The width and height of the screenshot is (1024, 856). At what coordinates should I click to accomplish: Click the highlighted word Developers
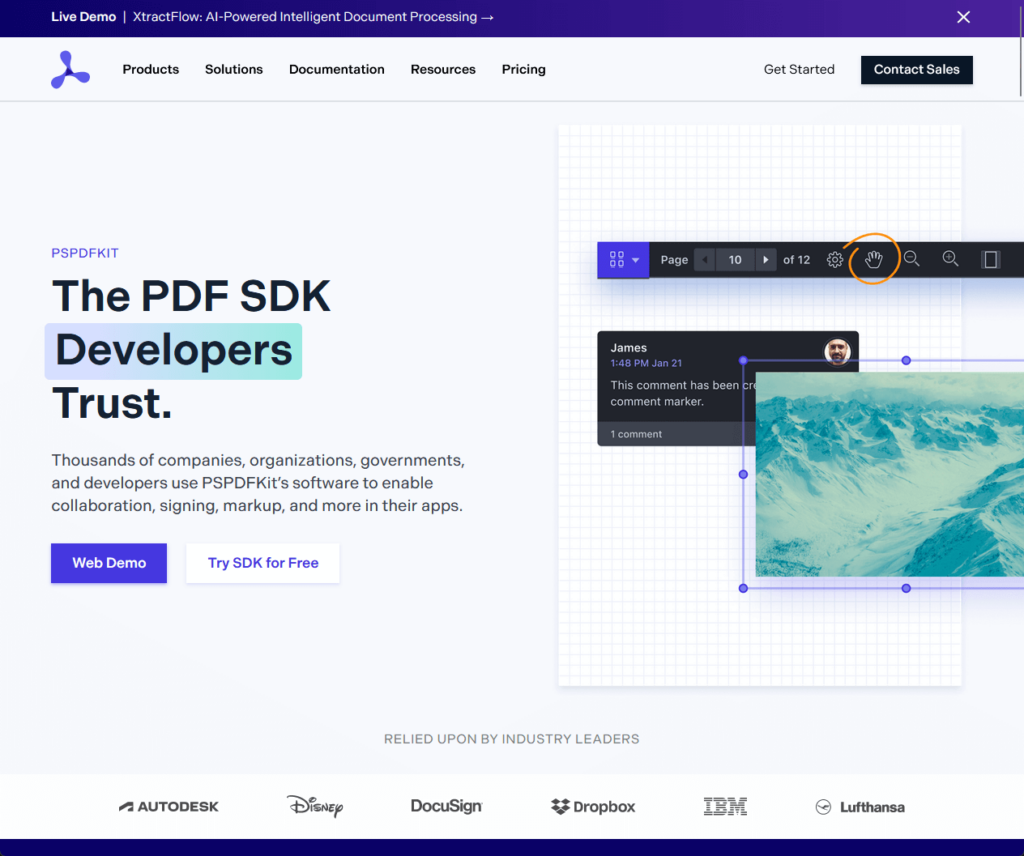point(174,351)
